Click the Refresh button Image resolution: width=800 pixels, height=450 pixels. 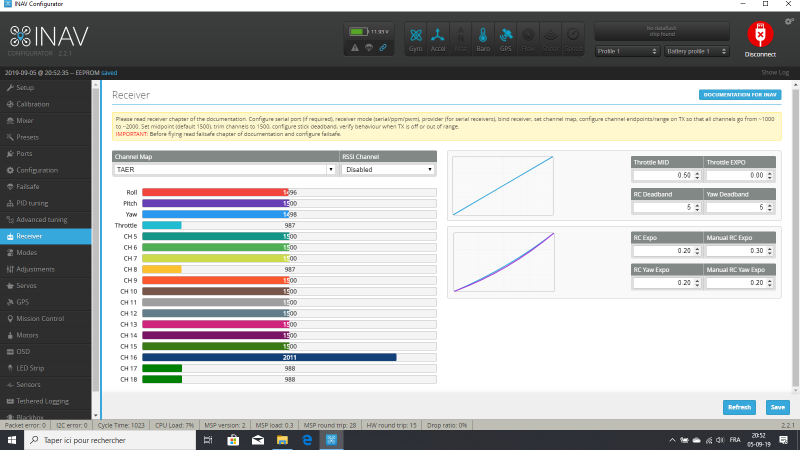(x=739, y=407)
